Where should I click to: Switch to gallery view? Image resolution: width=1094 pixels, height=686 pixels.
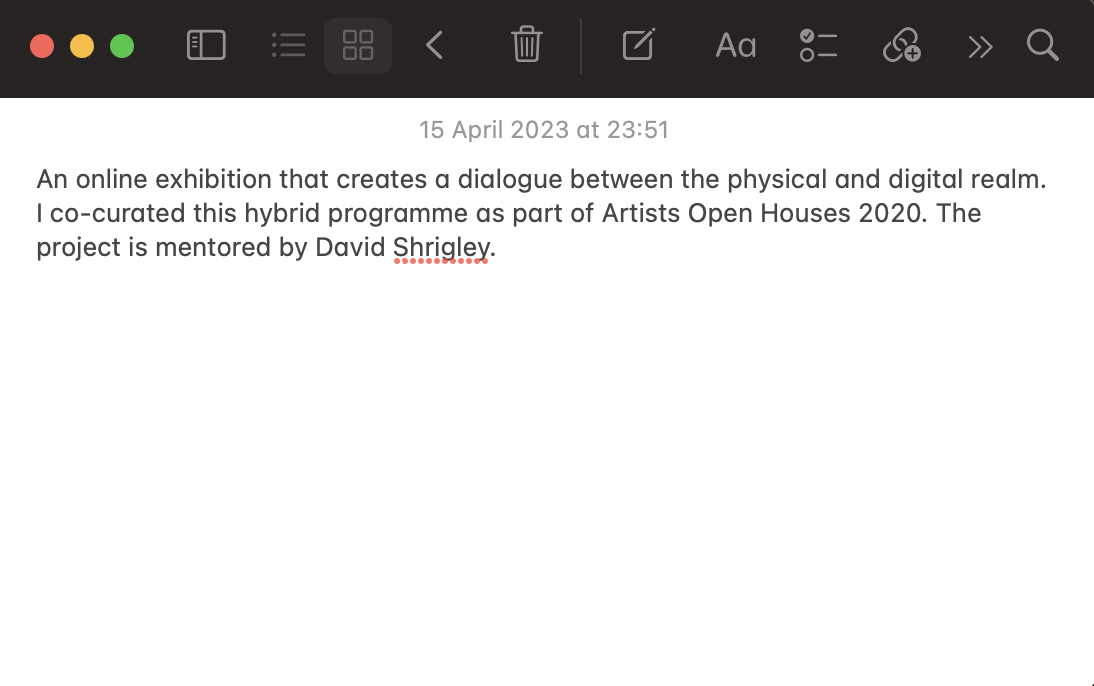[x=358, y=45]
